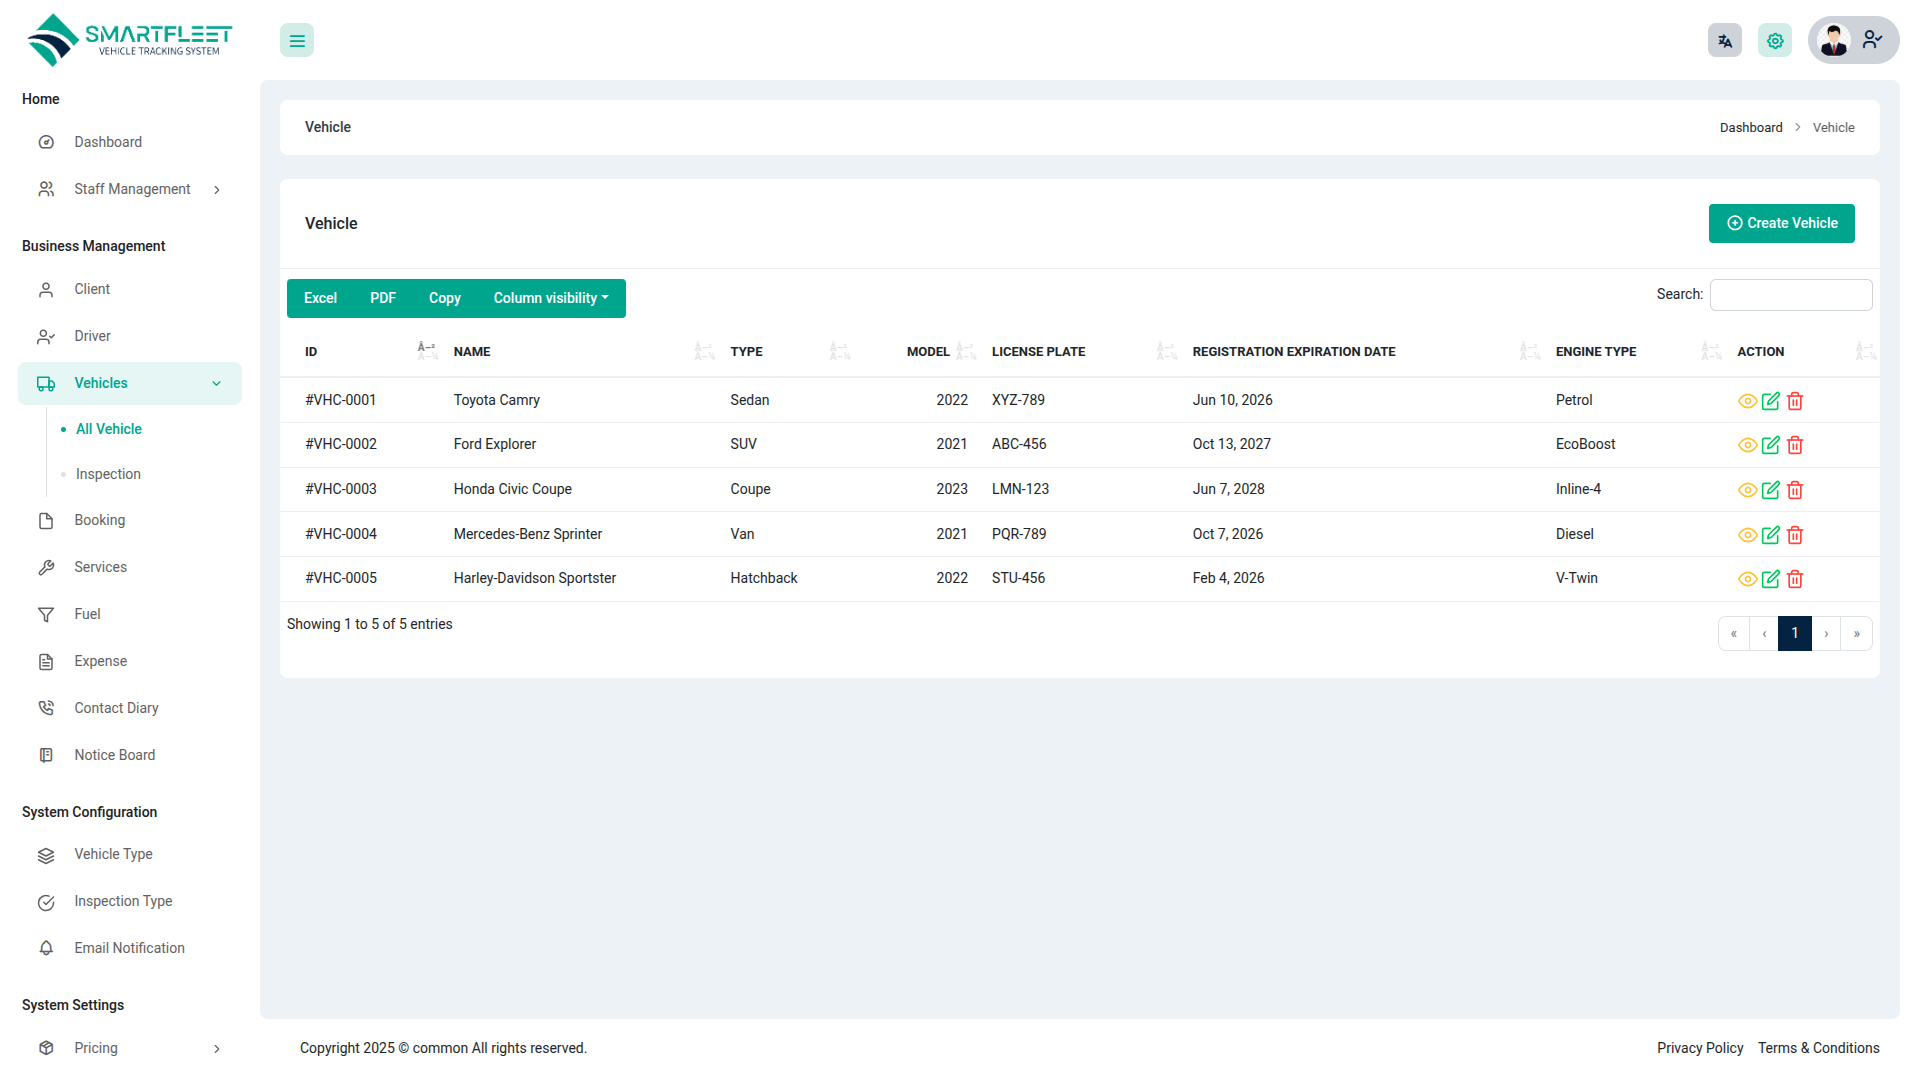Open Inspection under Vehicles menu
The image size is (1920, 1080).
tap(108, 474)
